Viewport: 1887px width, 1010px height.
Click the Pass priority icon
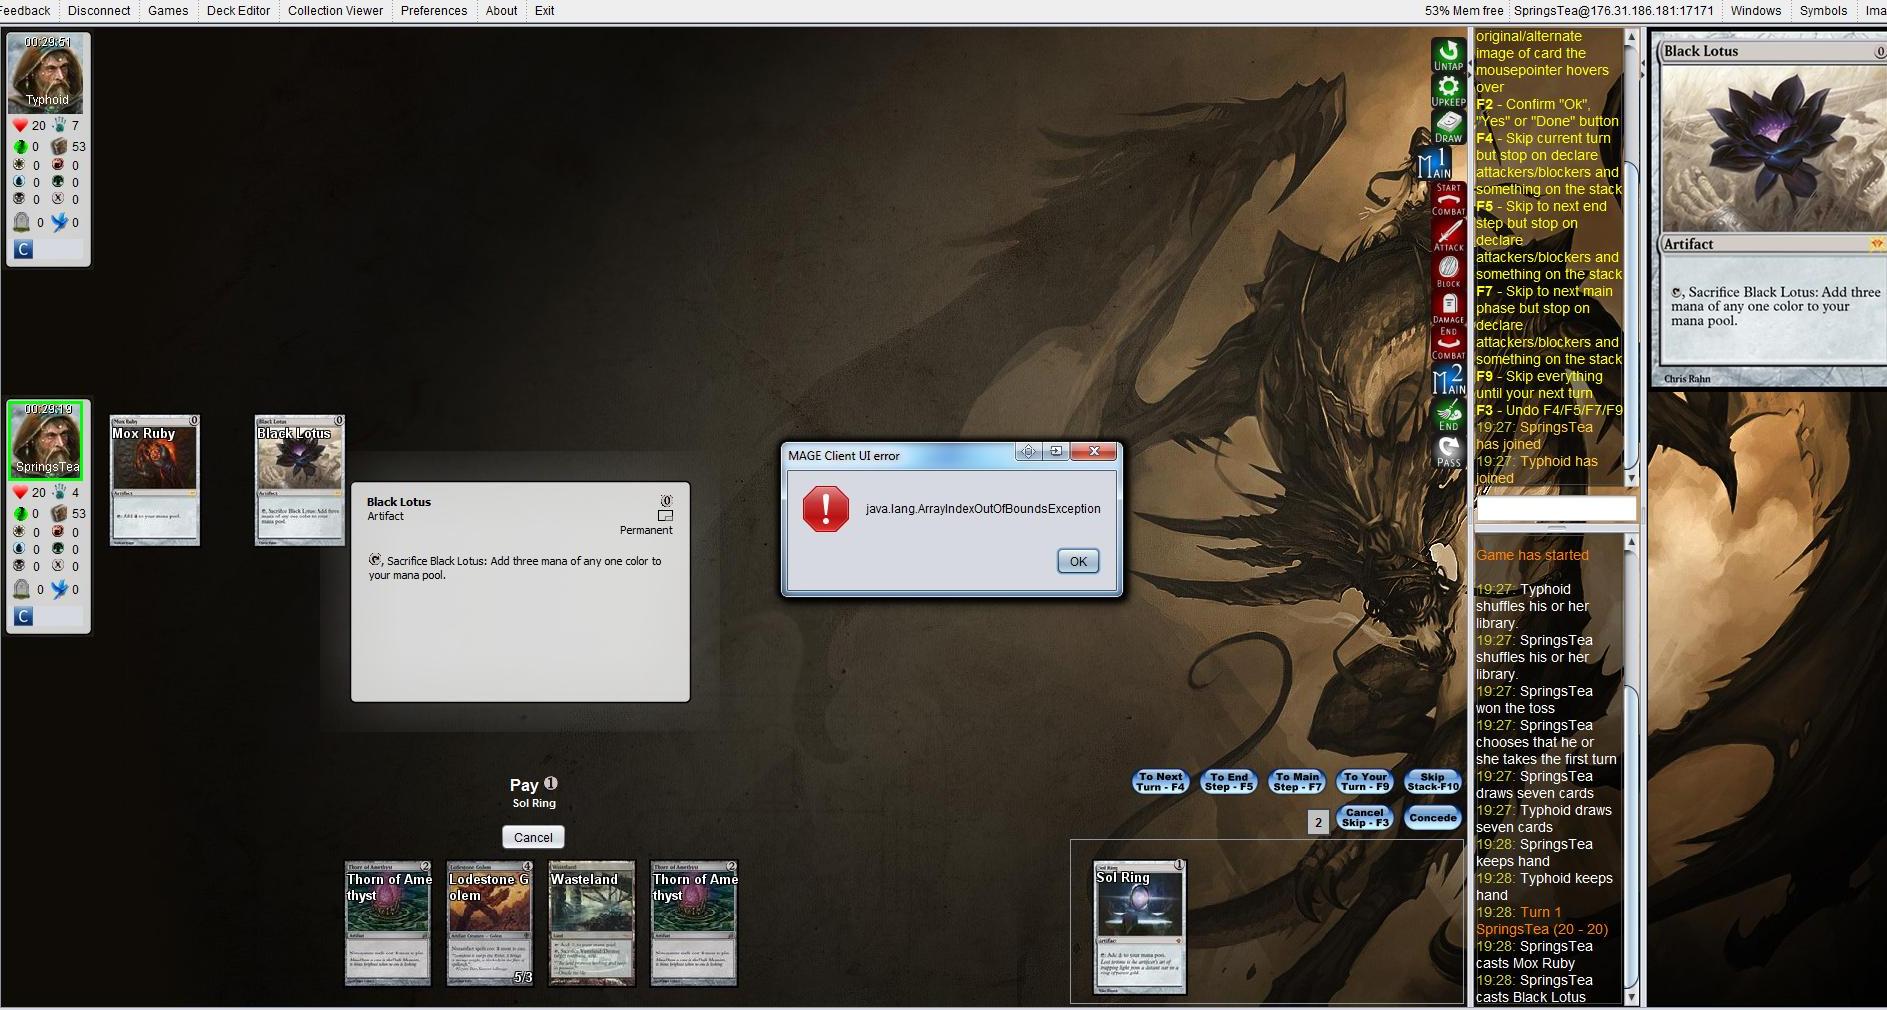click(1448, 451)
